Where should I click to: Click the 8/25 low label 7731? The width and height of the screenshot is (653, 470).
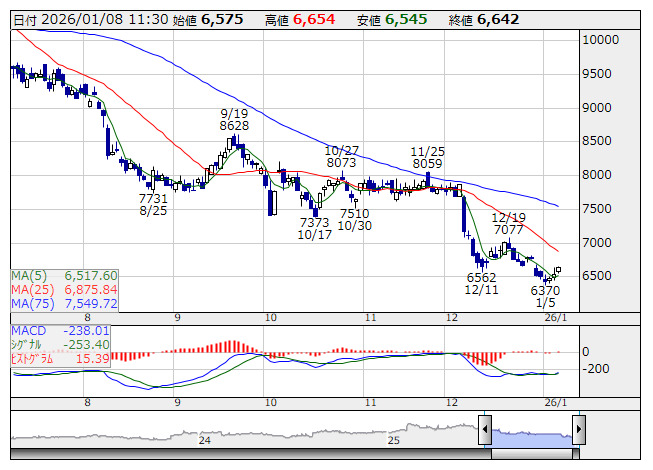point(153,198)
